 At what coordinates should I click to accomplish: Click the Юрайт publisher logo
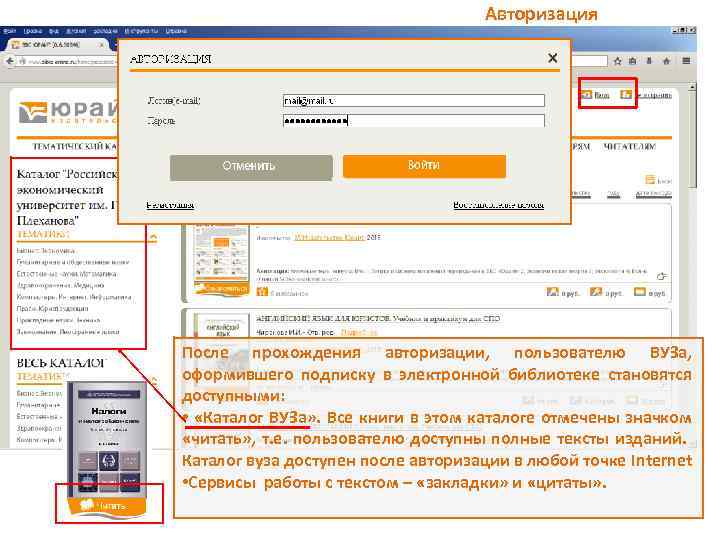[x=67, y=112]
